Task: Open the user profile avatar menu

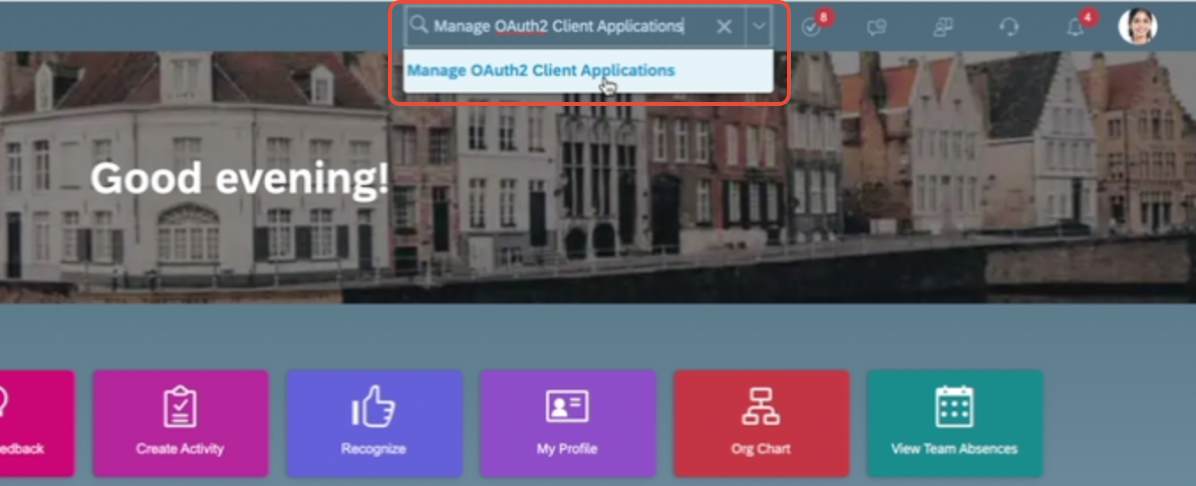Action: pos(1137,27)
